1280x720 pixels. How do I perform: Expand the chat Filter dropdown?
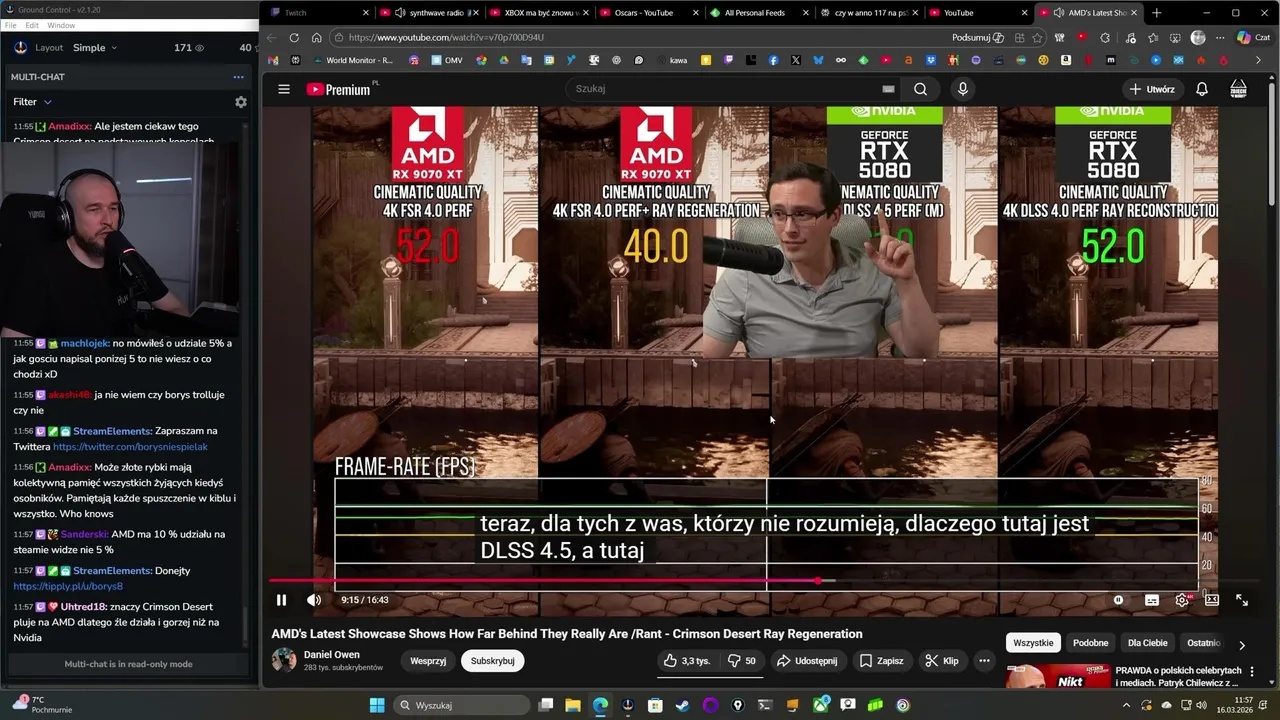click(32, 102)
